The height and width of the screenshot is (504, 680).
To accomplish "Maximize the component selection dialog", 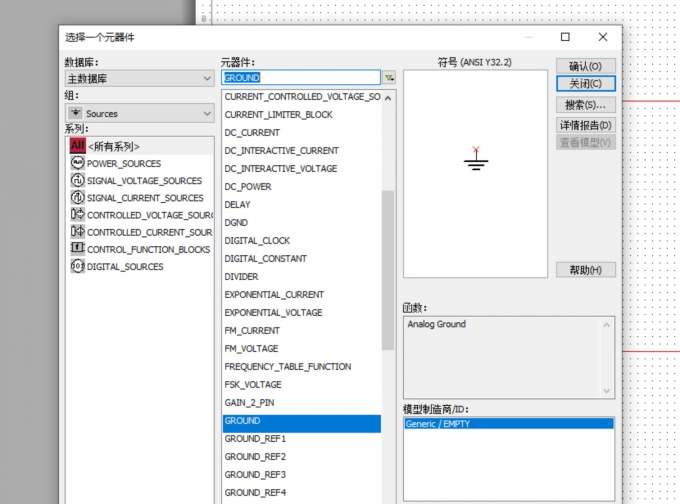I will click(565, 37).
